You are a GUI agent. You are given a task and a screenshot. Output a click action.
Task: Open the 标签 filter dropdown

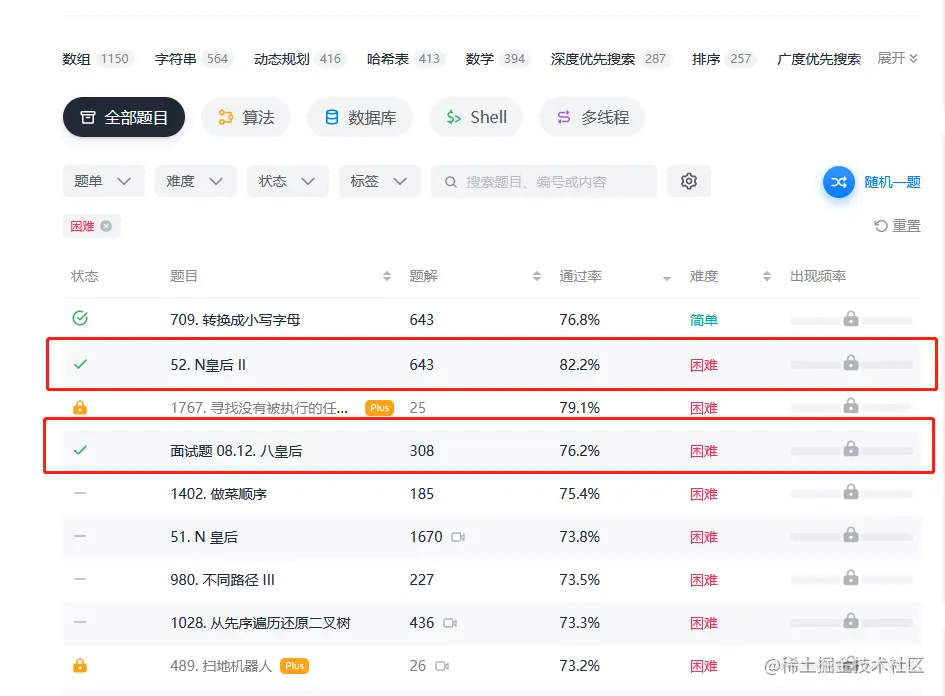coord(379,181)
